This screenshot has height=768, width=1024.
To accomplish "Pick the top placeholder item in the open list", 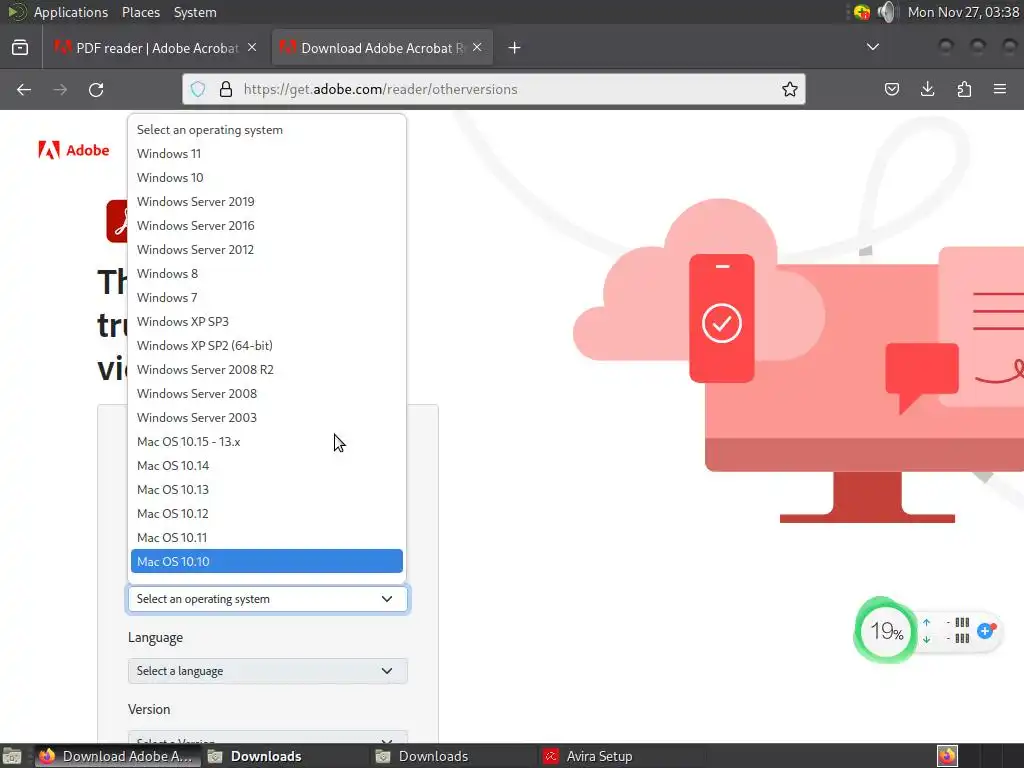I will pyautogui.click(x=266, y=129).
